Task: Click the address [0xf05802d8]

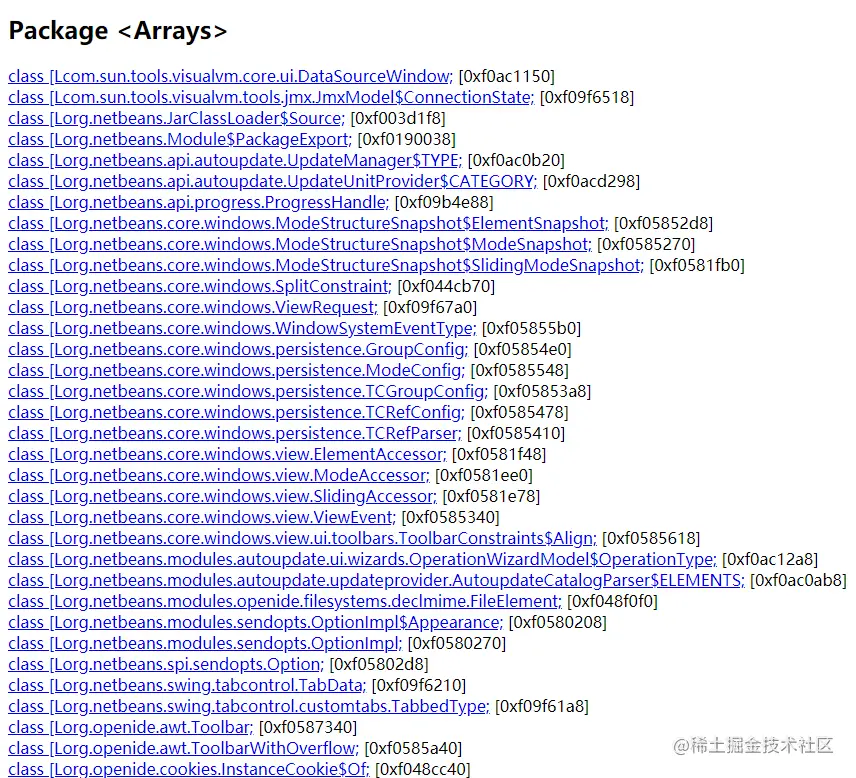Action: coord(379,665)
